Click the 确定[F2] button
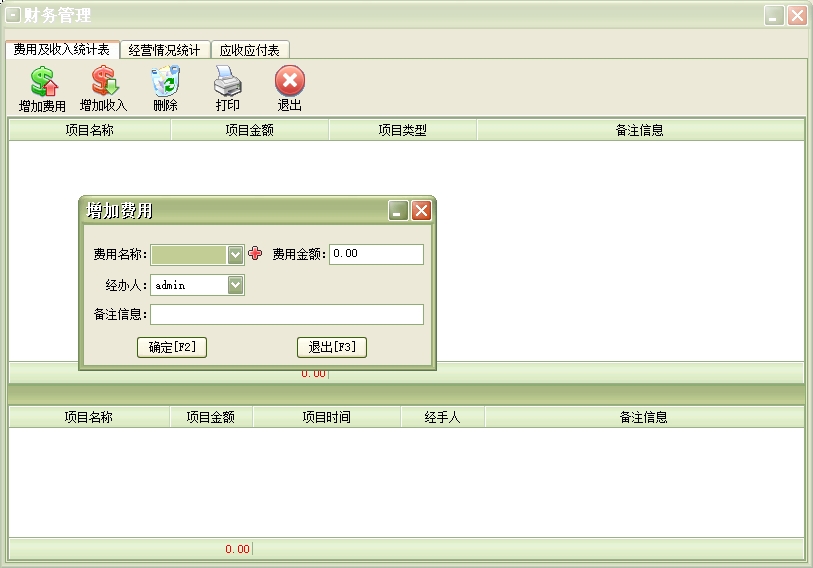Image resolution: width=813 pixels, height=568 pixels. (x=172, y=347)
